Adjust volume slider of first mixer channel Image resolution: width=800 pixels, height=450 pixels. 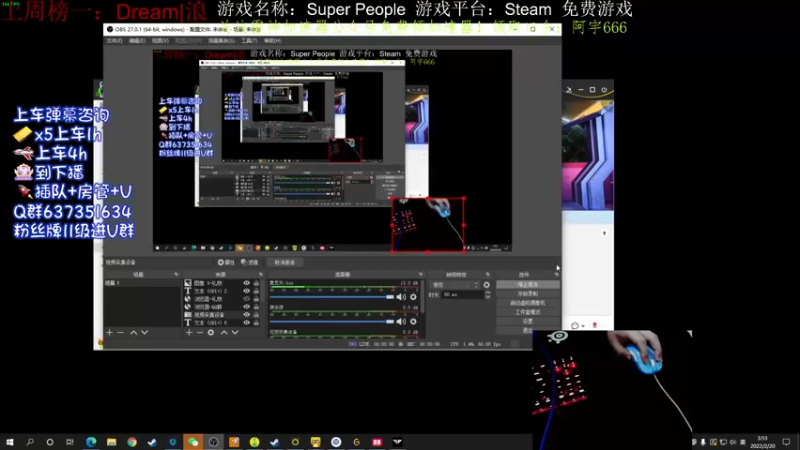click(x=332, y=297)
